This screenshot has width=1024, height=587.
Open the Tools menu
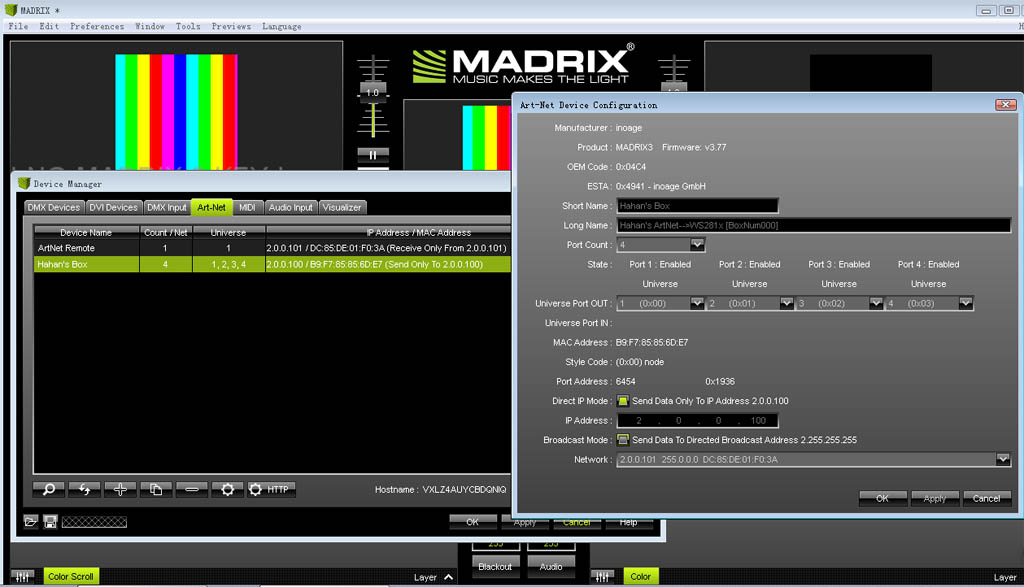pyautogui.click(x=188, y=27)
